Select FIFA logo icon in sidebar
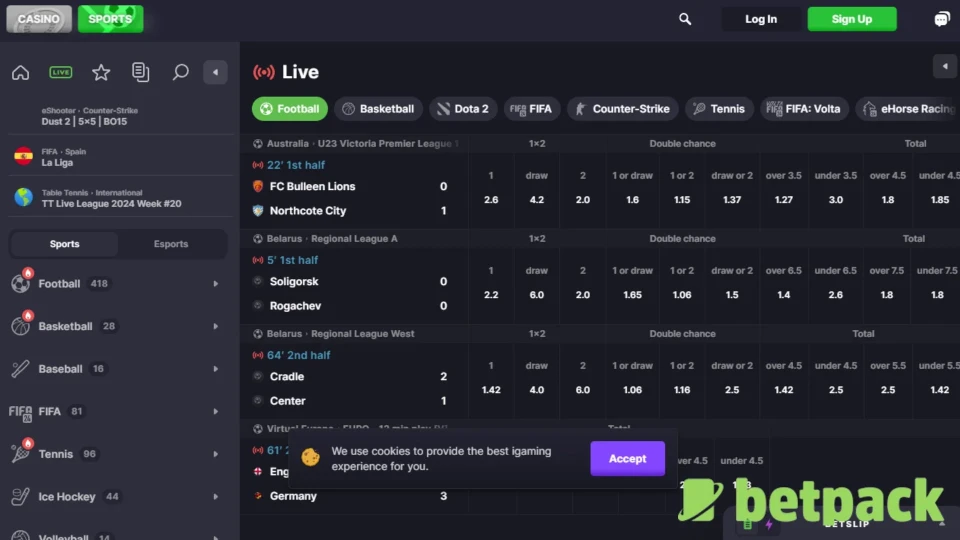Viewport: 960px width, 540px height. [20, 412]
